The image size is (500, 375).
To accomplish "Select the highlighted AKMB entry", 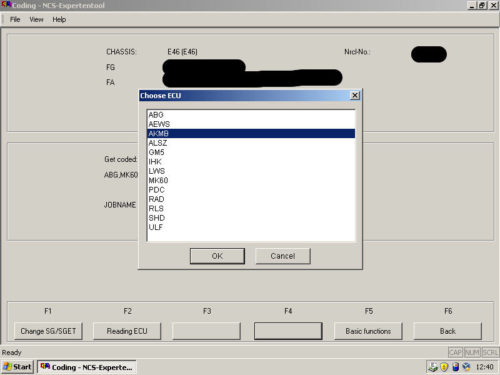I will coord(251,133).
